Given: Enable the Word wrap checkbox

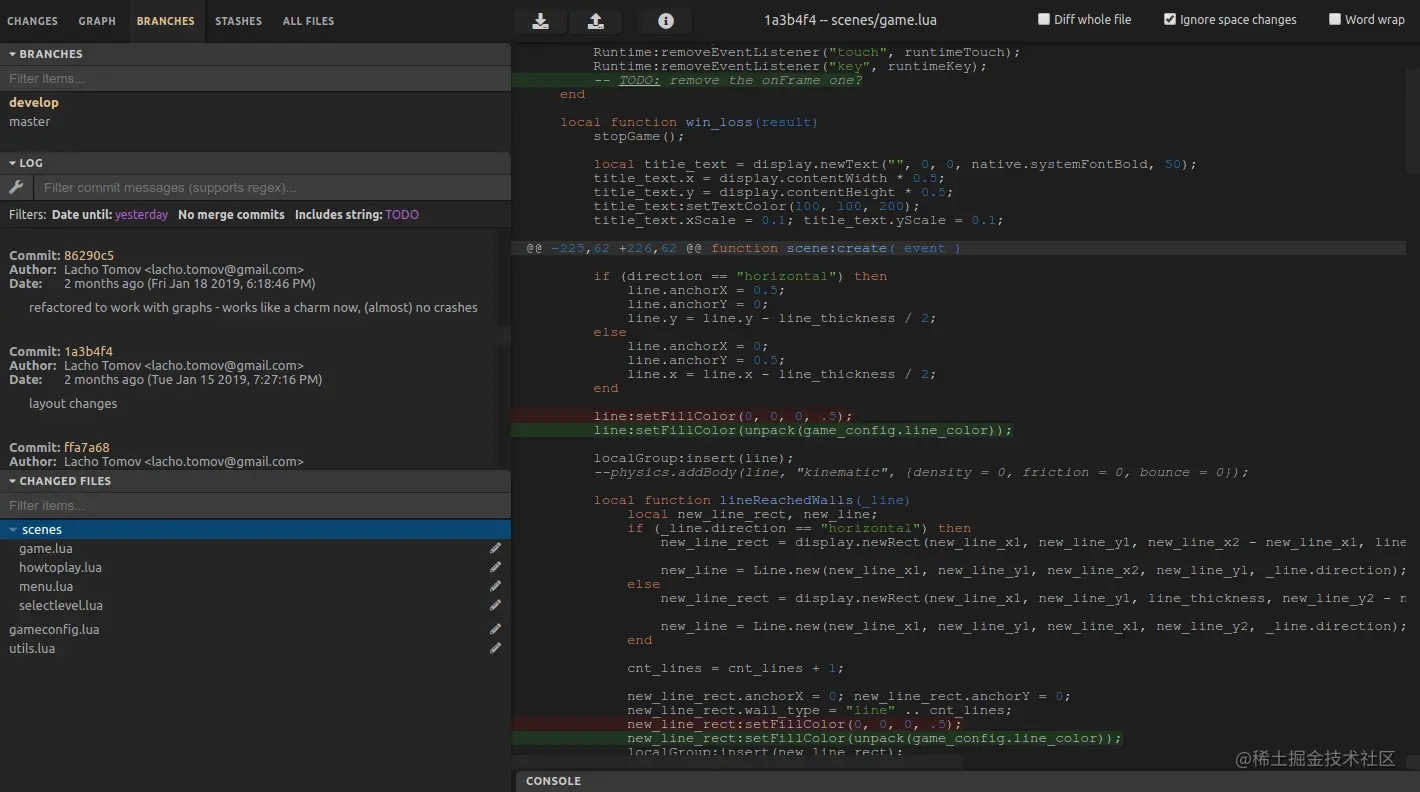Looking at the screenshot, I should pos(1335,19).
